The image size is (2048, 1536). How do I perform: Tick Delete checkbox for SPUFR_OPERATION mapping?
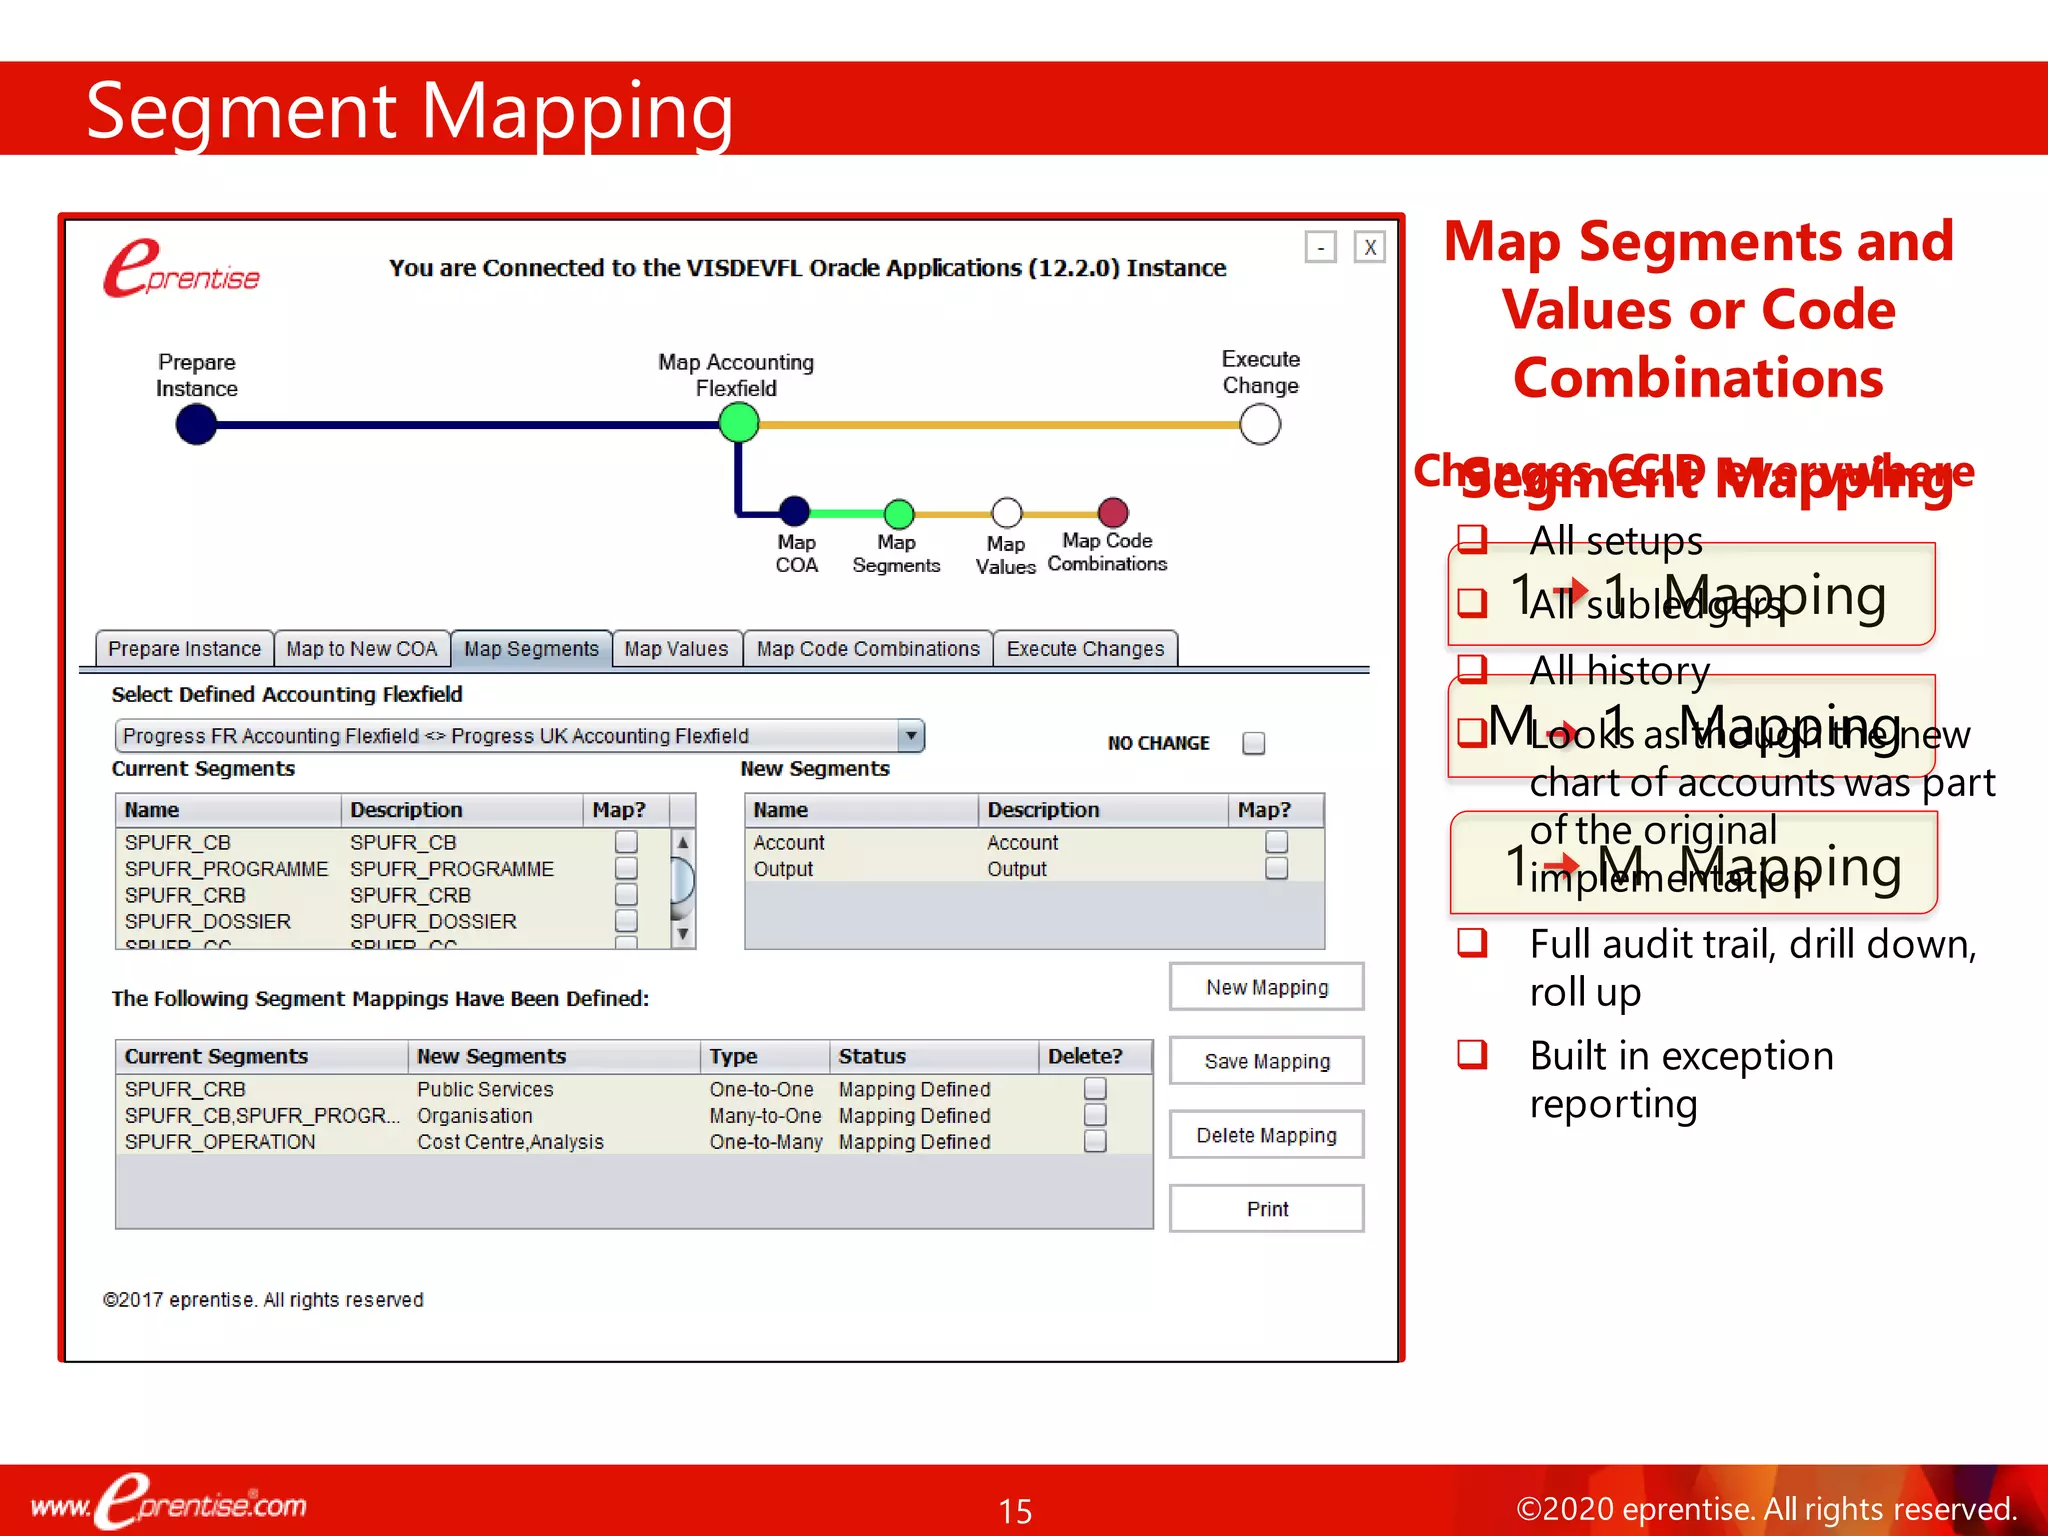click(x=1095, y=1141)
